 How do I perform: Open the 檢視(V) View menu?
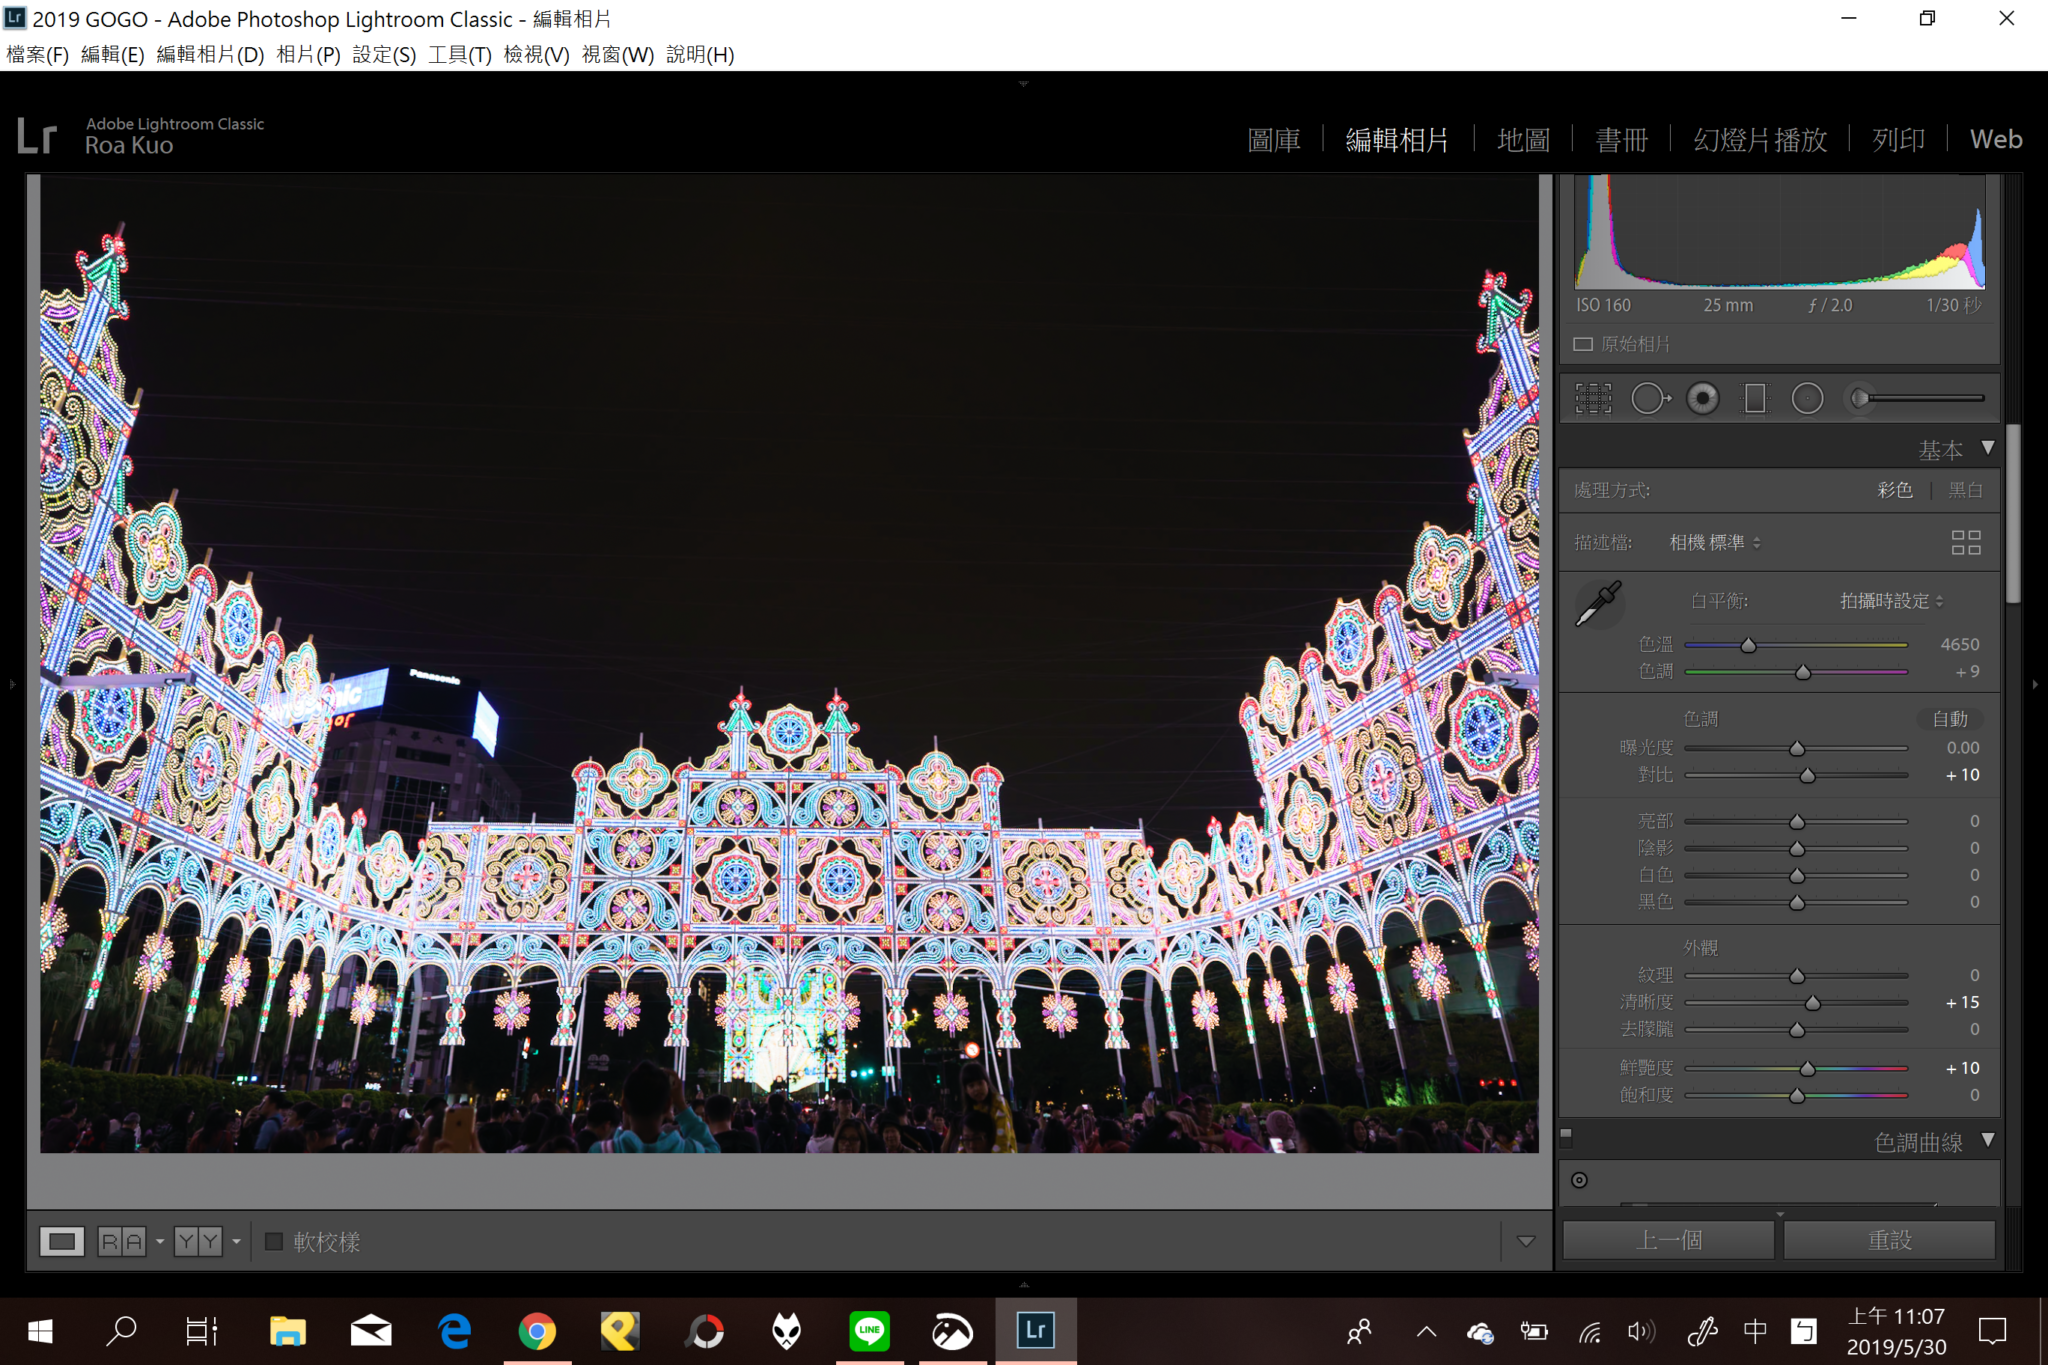[x=536, y=55]
